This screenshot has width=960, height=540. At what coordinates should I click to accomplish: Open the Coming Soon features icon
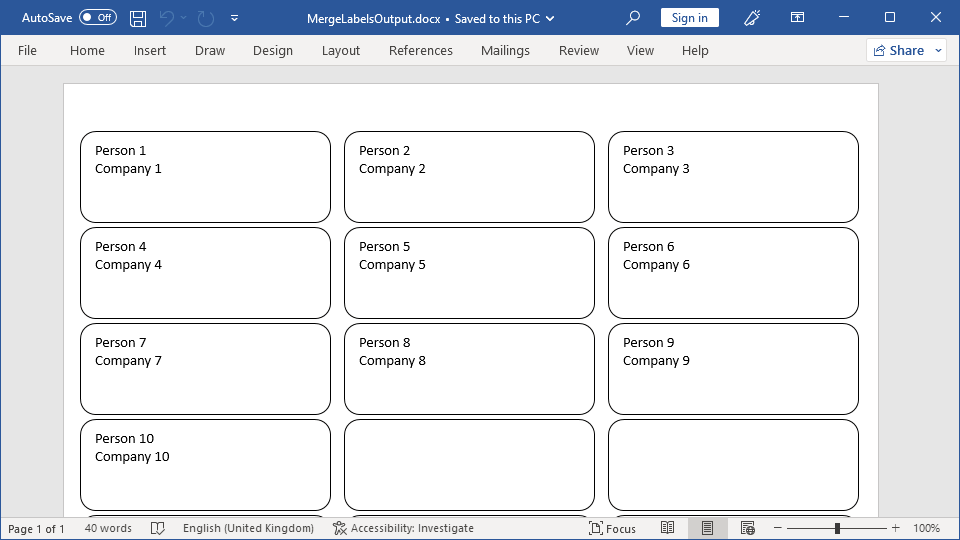[x=753, y=18]
